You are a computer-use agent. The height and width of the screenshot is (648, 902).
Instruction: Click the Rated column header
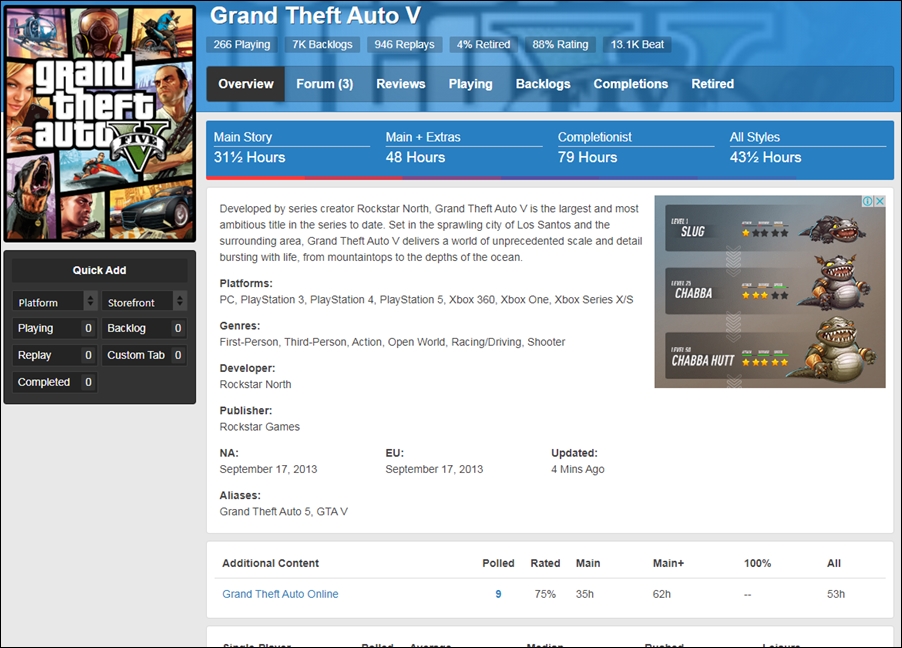coord(545,563)
